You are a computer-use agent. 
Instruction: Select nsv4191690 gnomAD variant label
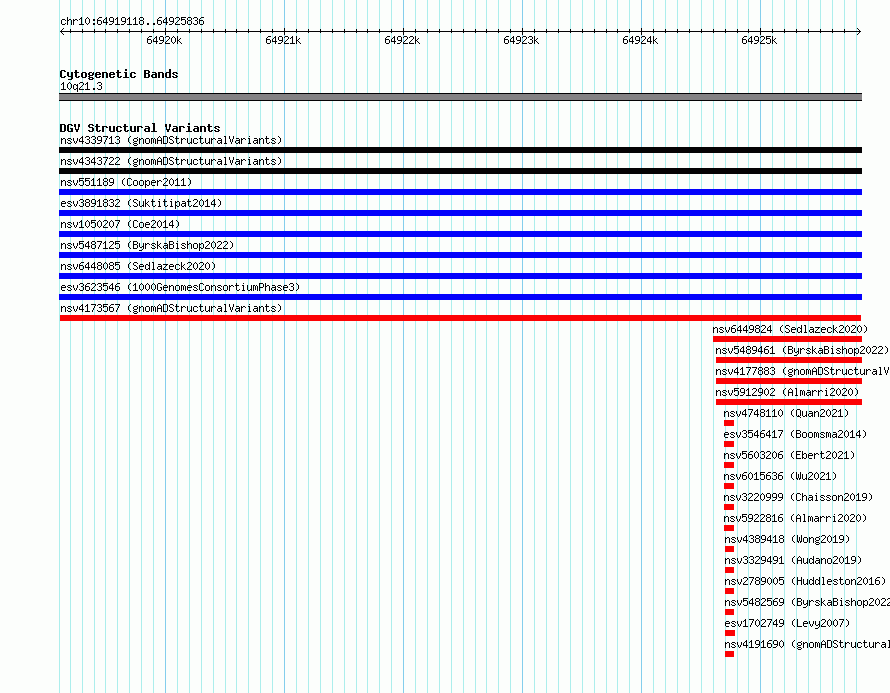[x=807, y=644]
